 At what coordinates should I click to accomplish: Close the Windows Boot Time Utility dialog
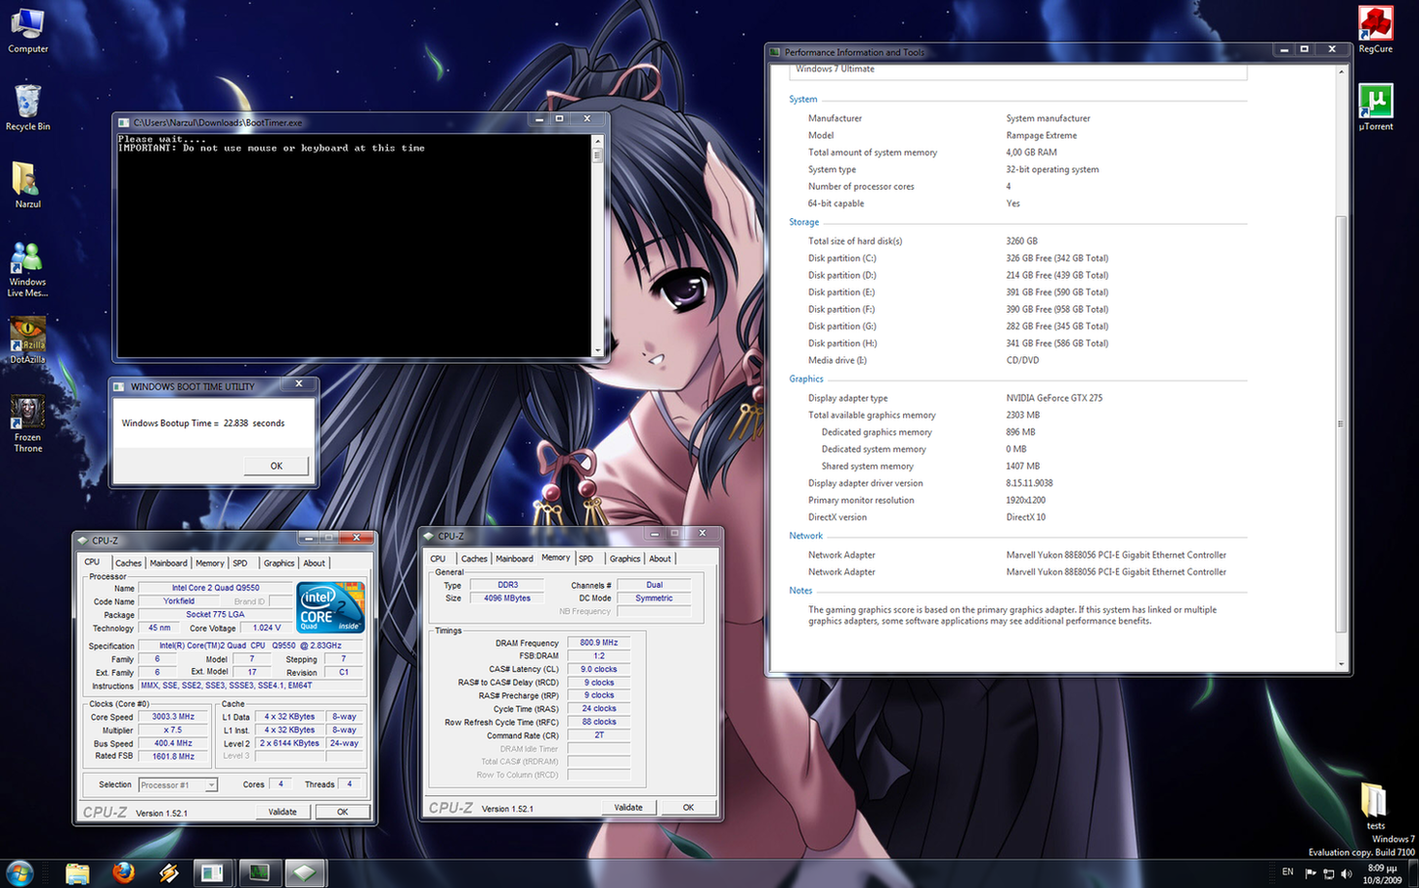click(298, 384)
